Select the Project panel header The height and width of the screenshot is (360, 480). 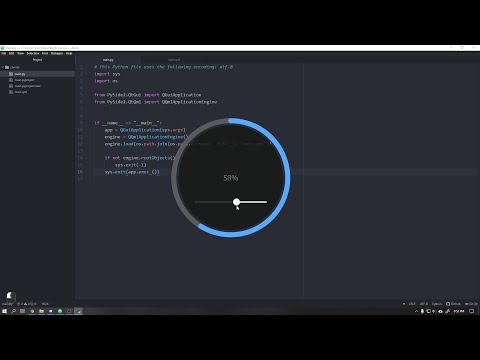pyautogui.click(x=37, y=60)
